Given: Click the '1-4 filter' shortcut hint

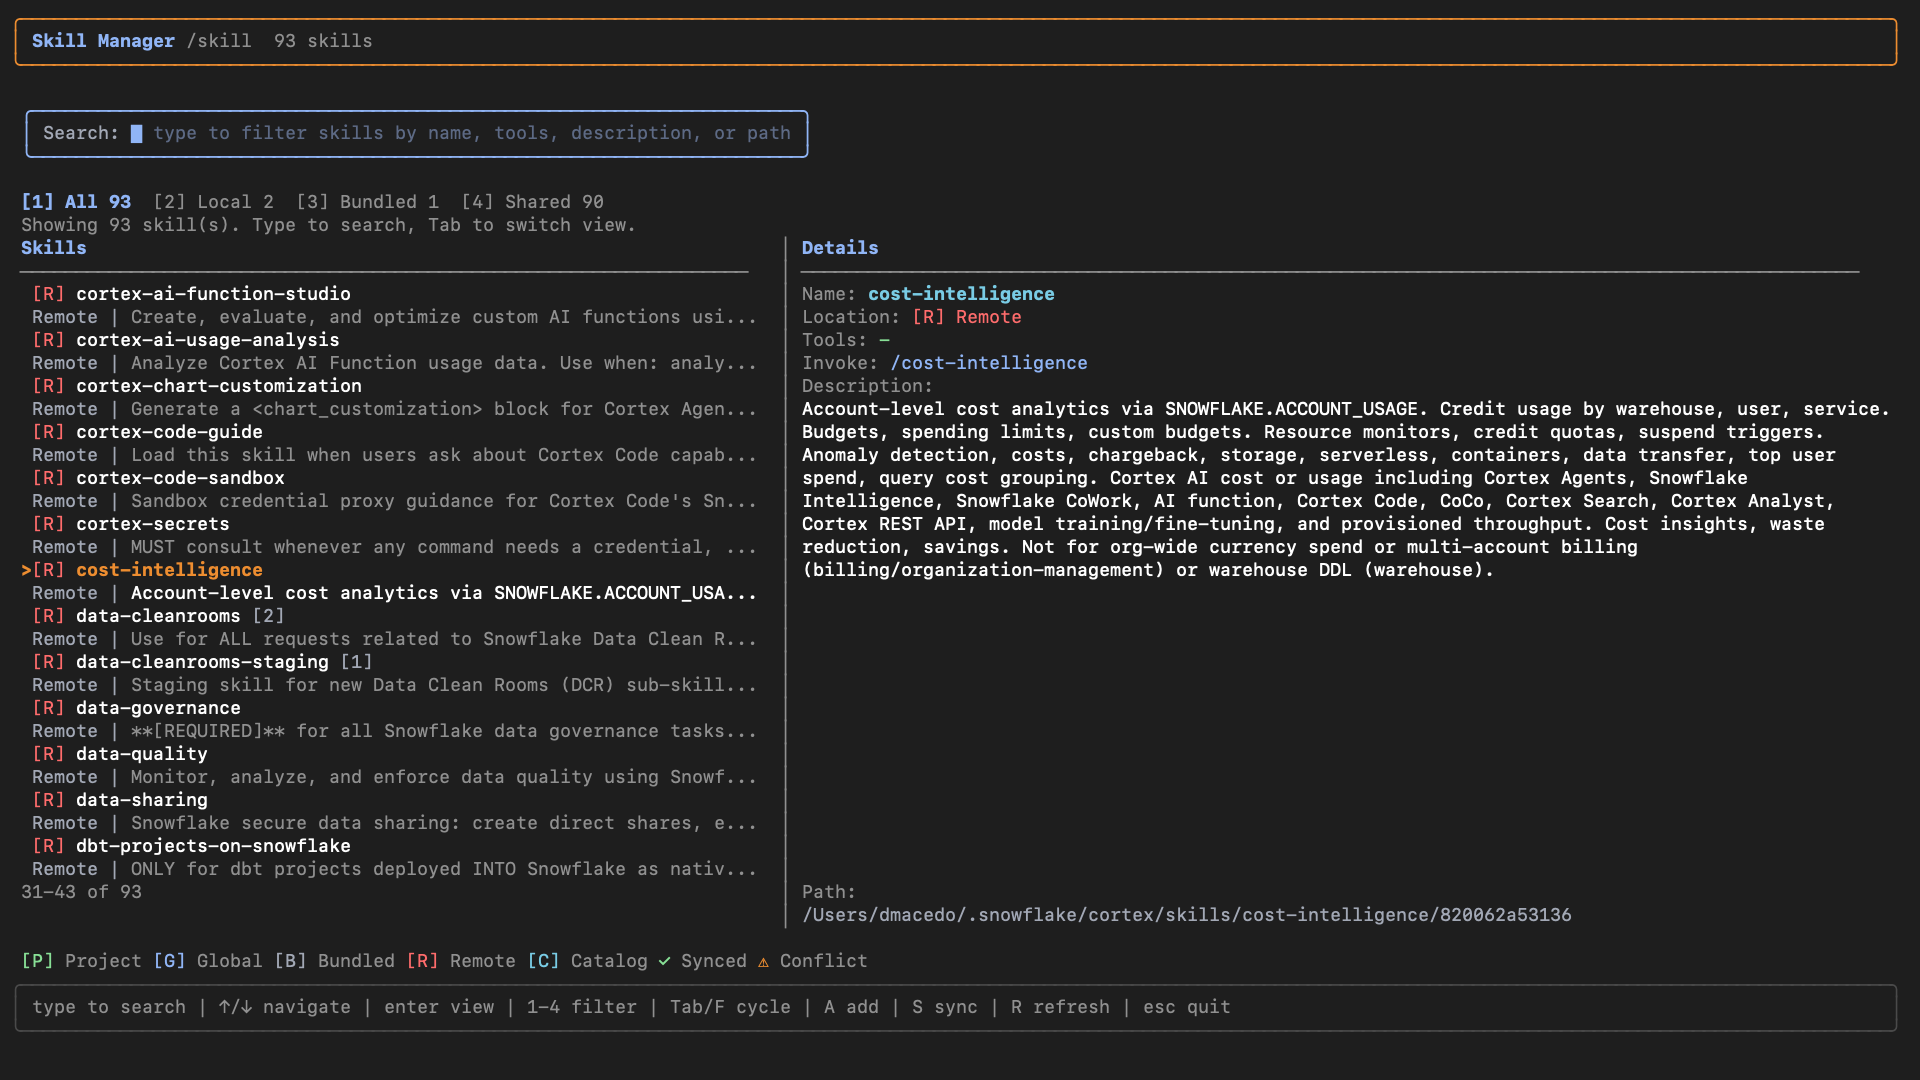Looking at the screenshot, I should click(582, 1007).
